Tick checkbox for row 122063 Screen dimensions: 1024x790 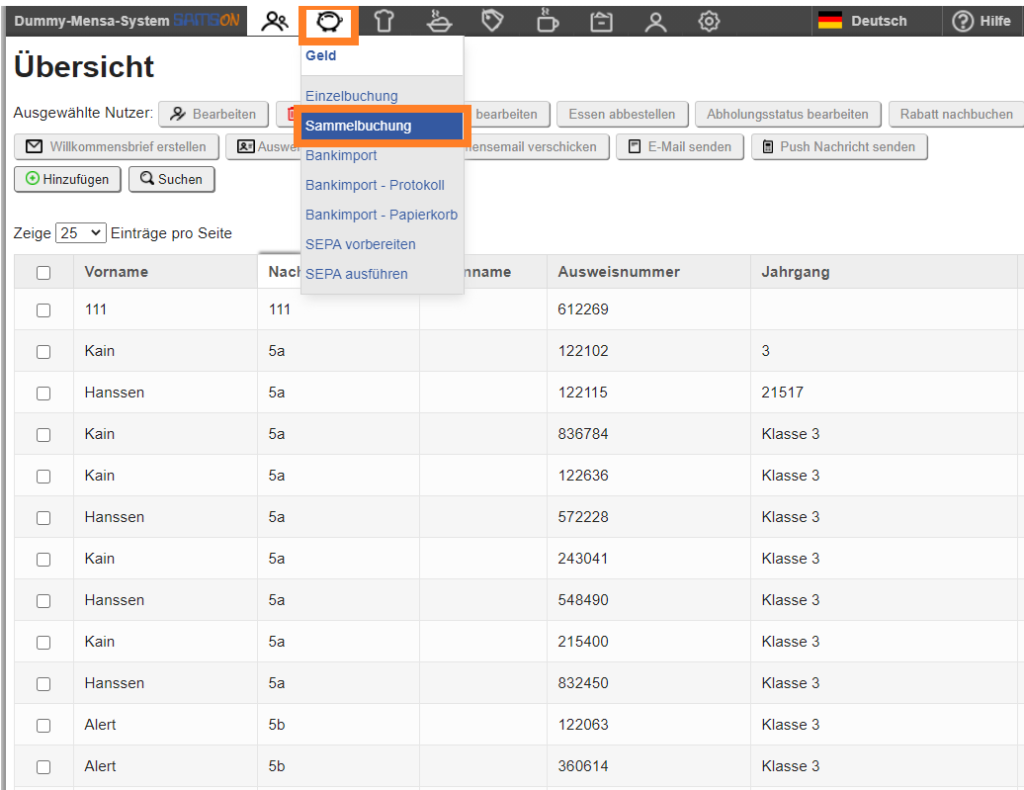pyautogui.click(x=43, y=725)
